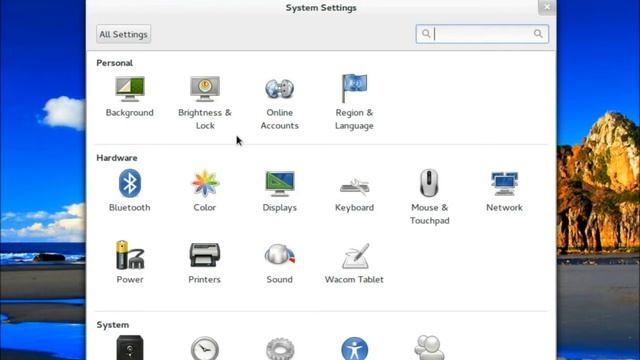Screen dimensions: 640x360
Task: Click the two-people users icon under System
Action: pyautogui.click(x=429, y=348)
